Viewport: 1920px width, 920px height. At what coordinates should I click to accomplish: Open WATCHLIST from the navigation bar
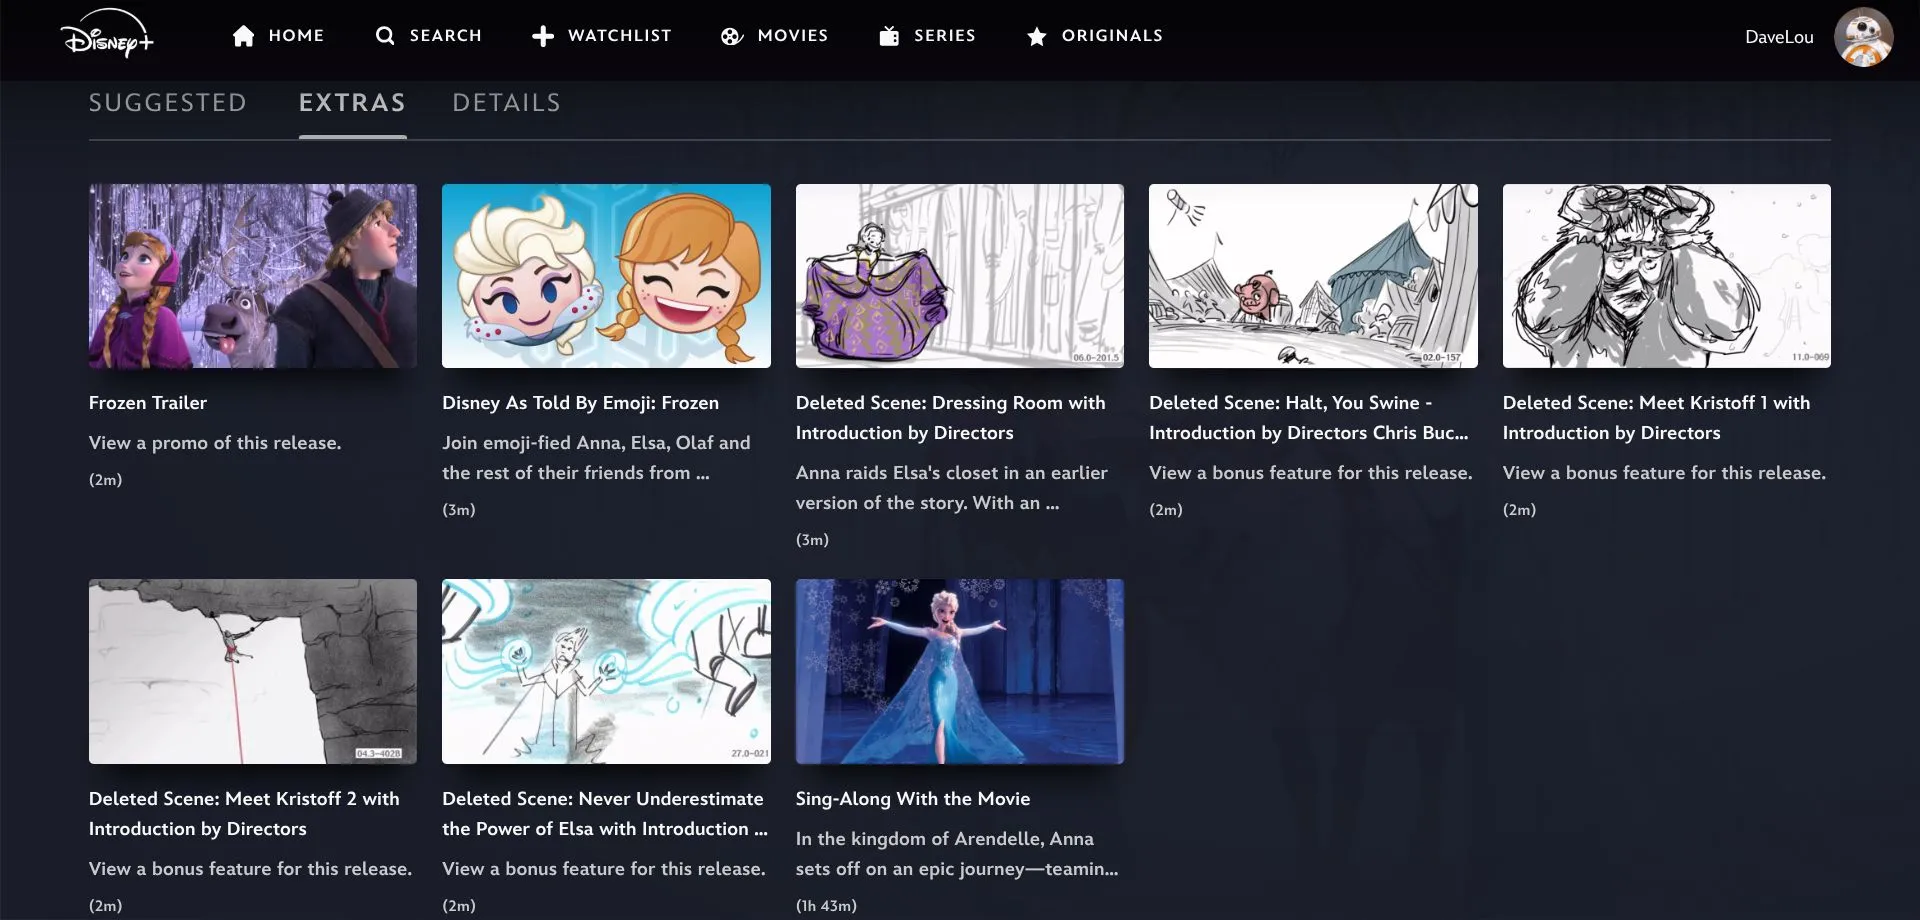coord(620,36)
